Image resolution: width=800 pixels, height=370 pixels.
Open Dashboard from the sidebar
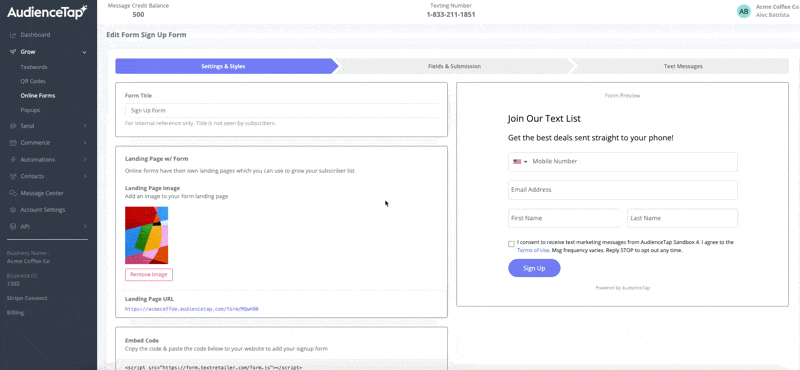(x=35, y=35)
